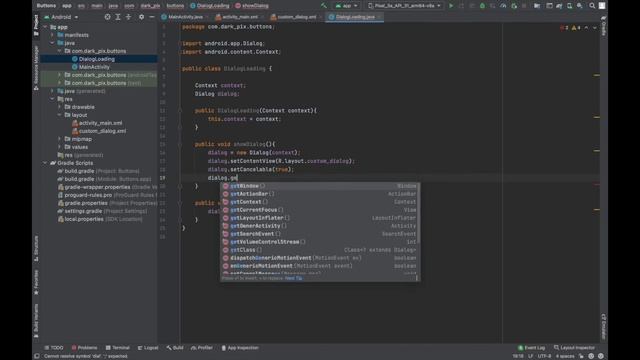Open the Android project view dropdown
The height and width of the screenshot is (360, 640).
click(x=61, y=17)
